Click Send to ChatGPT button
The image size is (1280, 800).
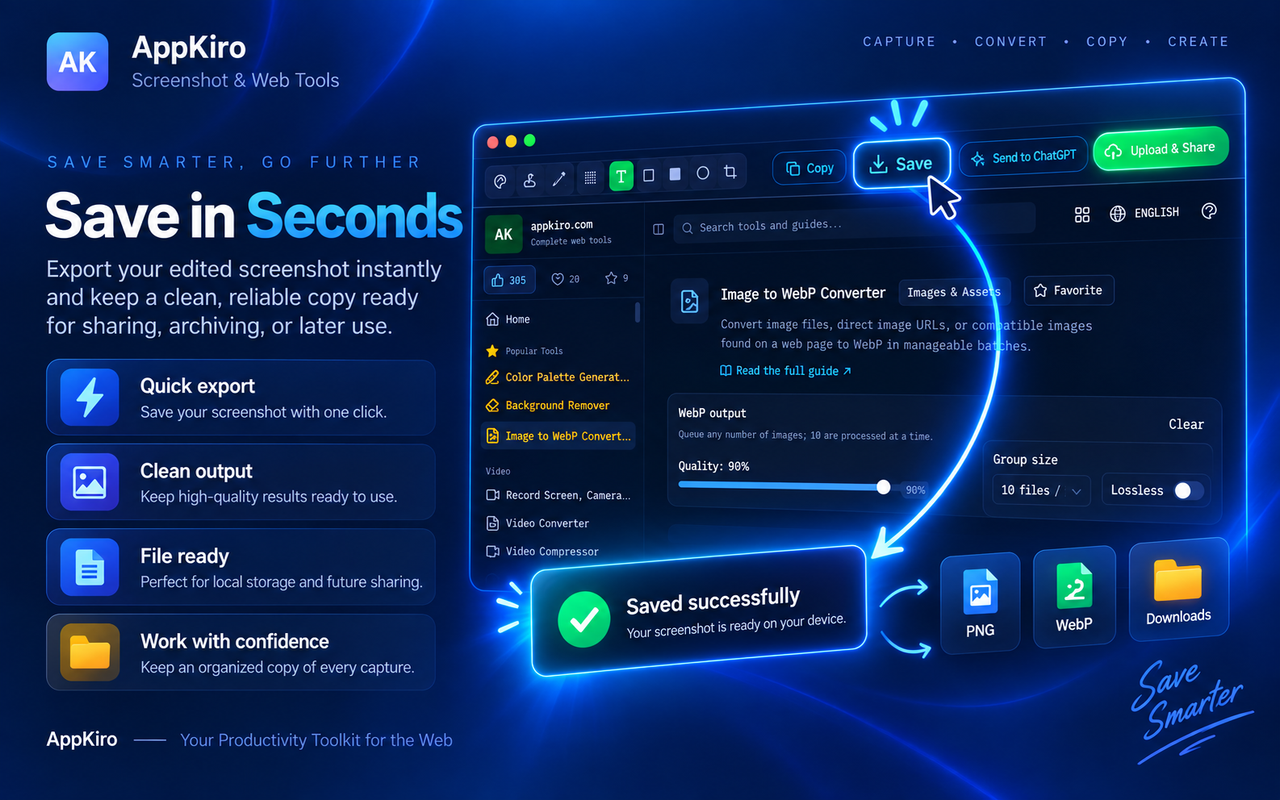click(1023, 157)
